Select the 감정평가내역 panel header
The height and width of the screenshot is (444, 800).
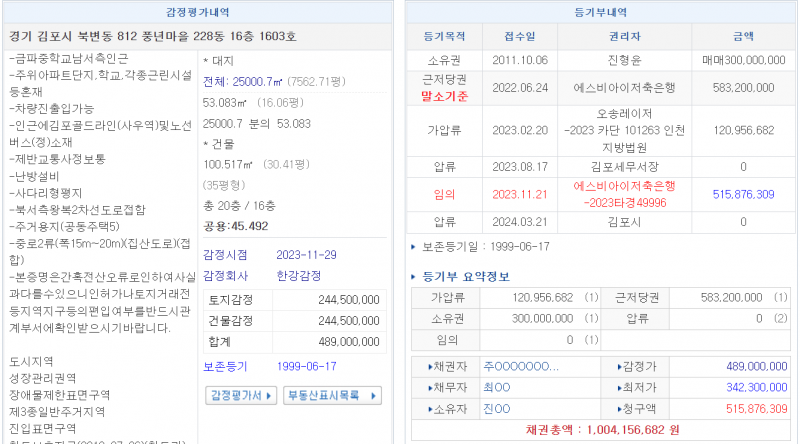[196, 12]
